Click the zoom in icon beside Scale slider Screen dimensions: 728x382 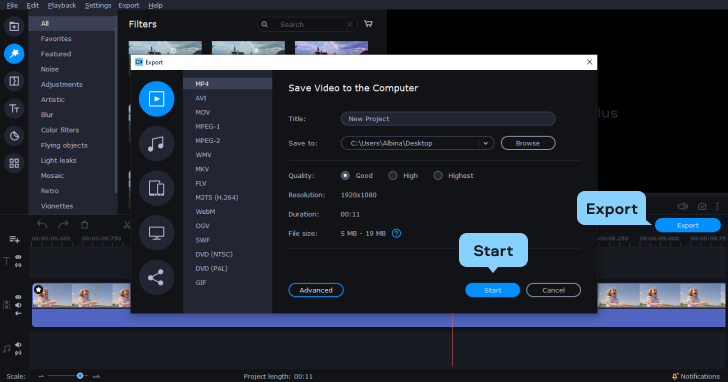(x=96, y=376)
